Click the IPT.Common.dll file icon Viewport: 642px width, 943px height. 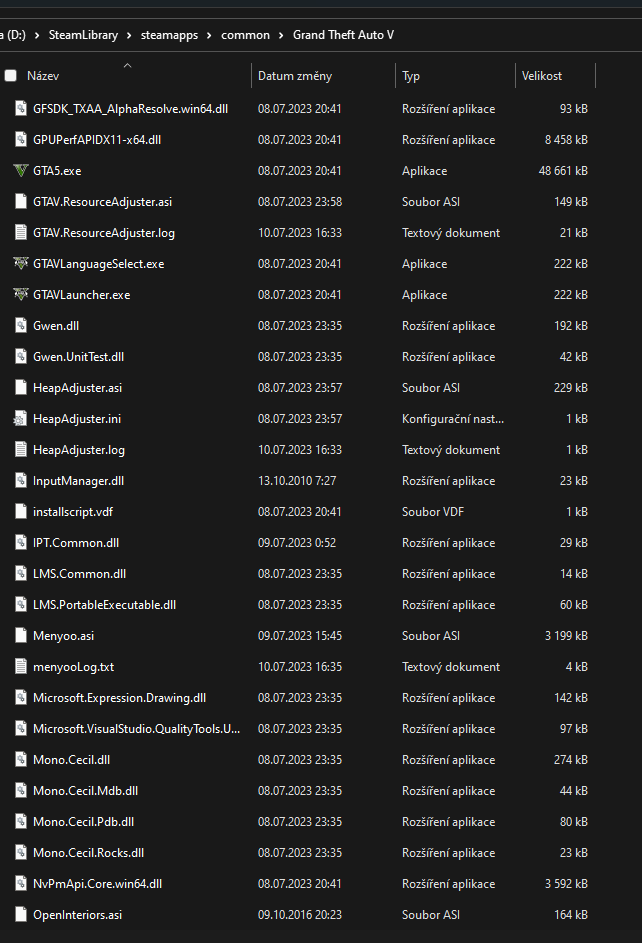tap(20, 542)
